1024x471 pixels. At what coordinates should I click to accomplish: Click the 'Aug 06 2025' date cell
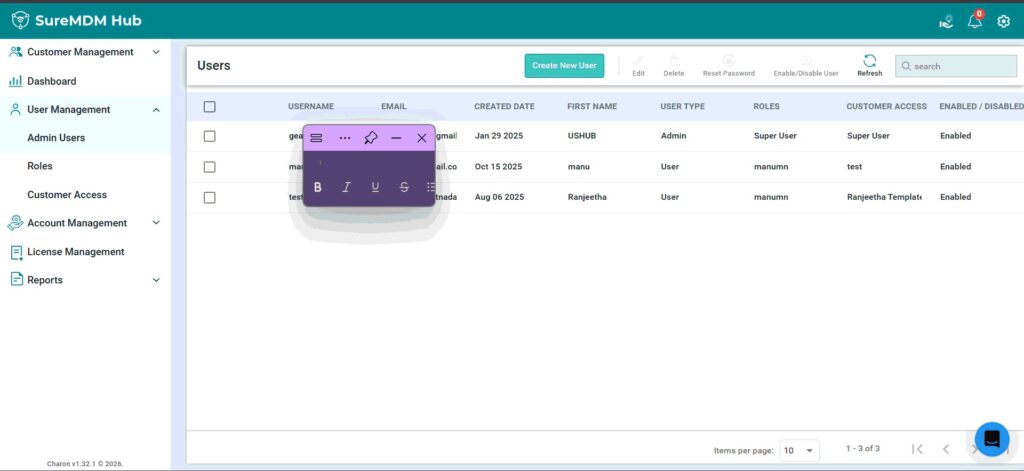coord(499,197)
